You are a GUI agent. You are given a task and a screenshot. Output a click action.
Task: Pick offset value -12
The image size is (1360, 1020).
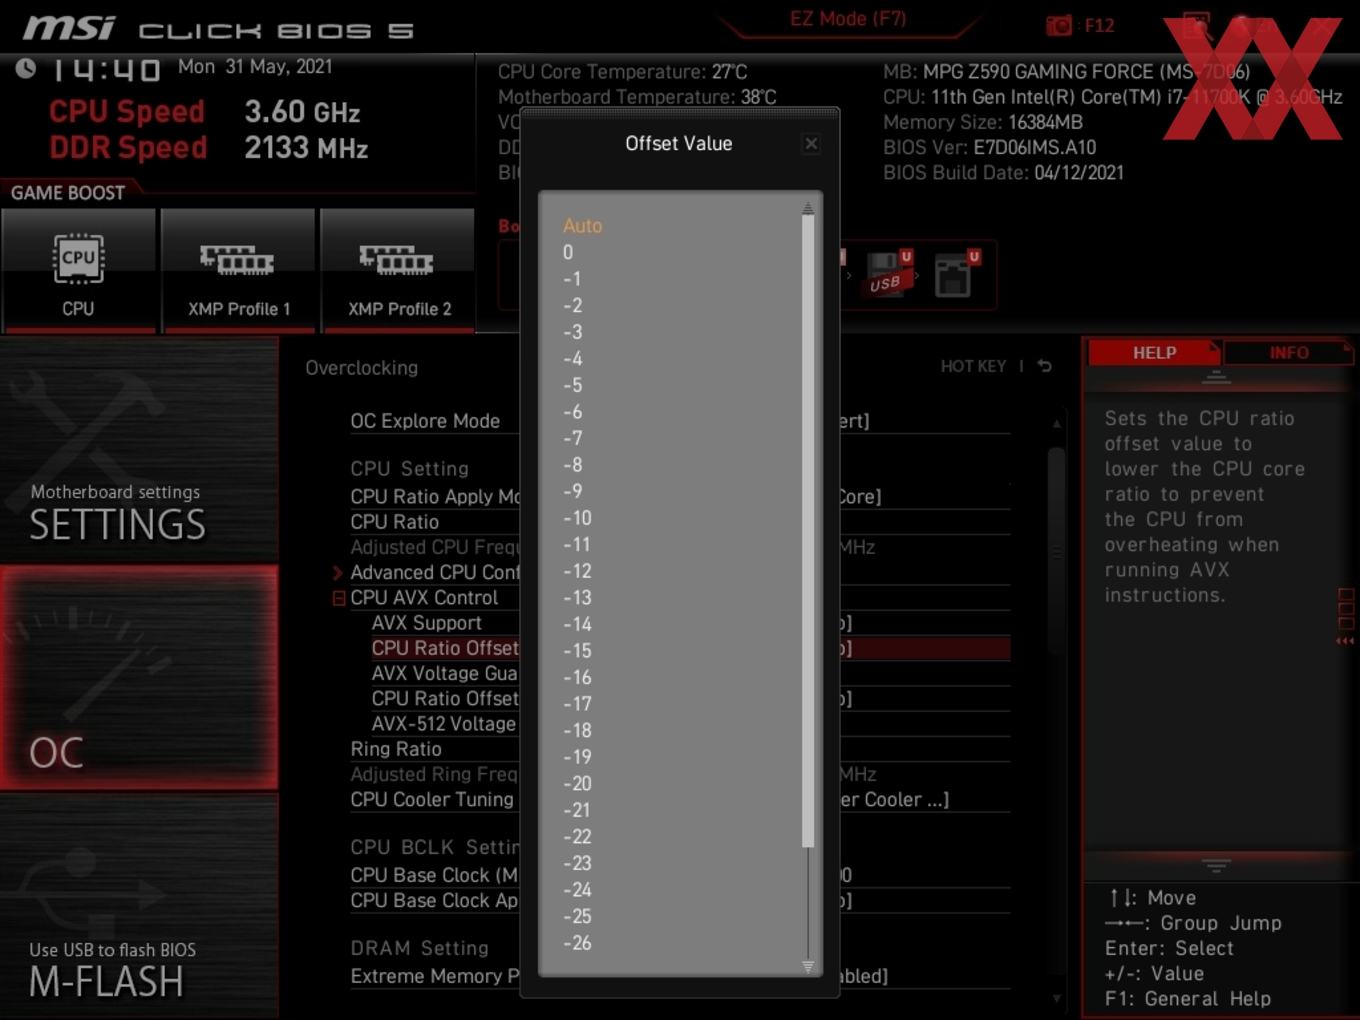(577, 571)
